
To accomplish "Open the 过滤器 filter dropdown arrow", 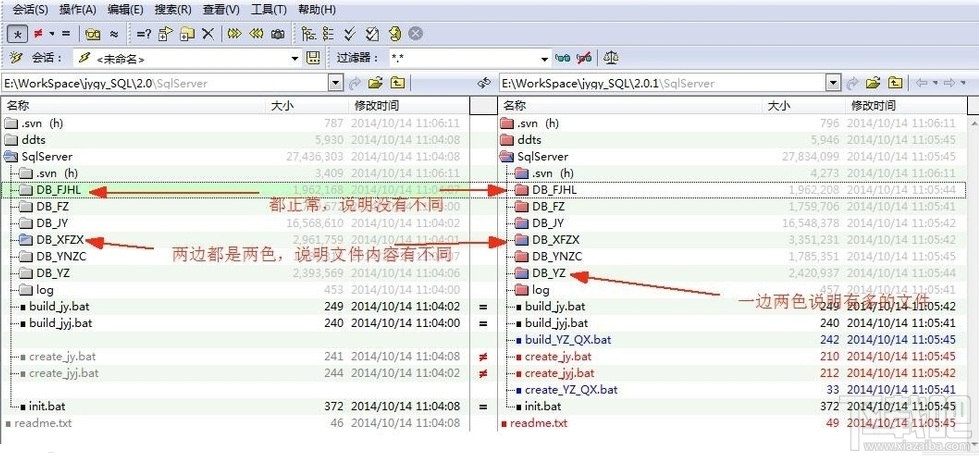I will point(545,59).
